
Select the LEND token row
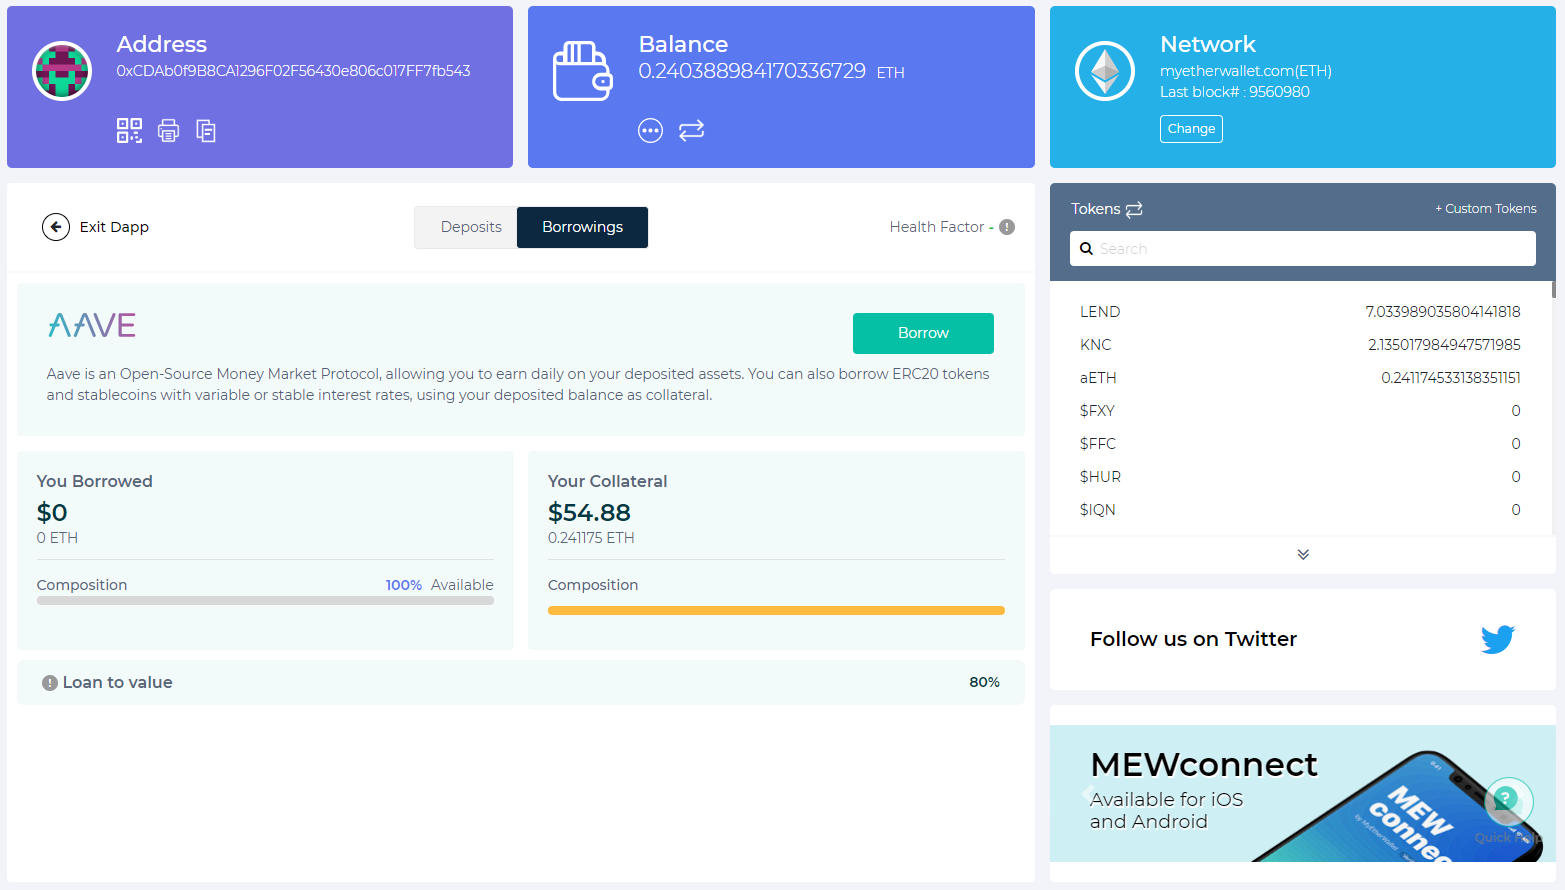pyautogui.click(x=1300, y=312)
